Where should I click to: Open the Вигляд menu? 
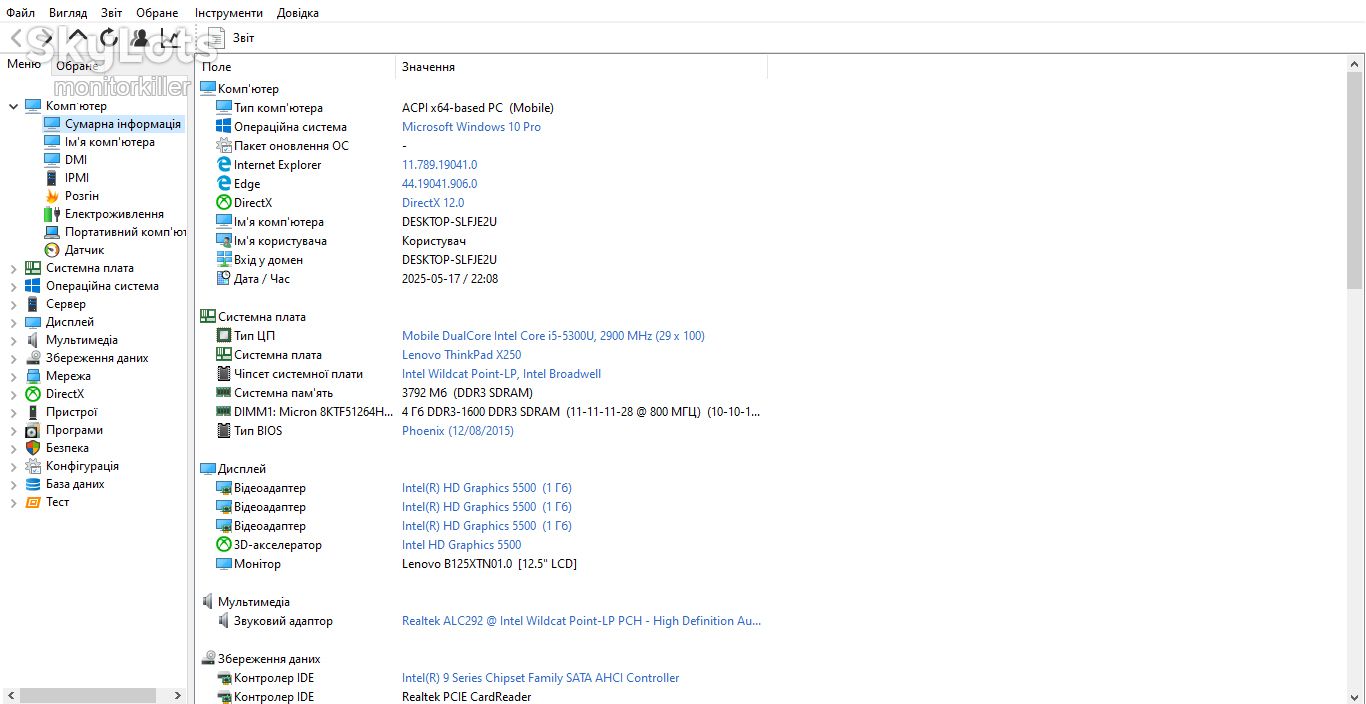click(x=68, y=13)
